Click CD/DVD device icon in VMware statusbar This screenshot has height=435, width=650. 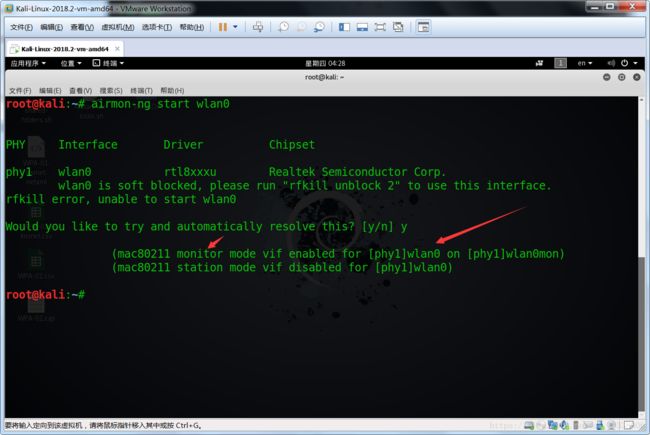541,425
